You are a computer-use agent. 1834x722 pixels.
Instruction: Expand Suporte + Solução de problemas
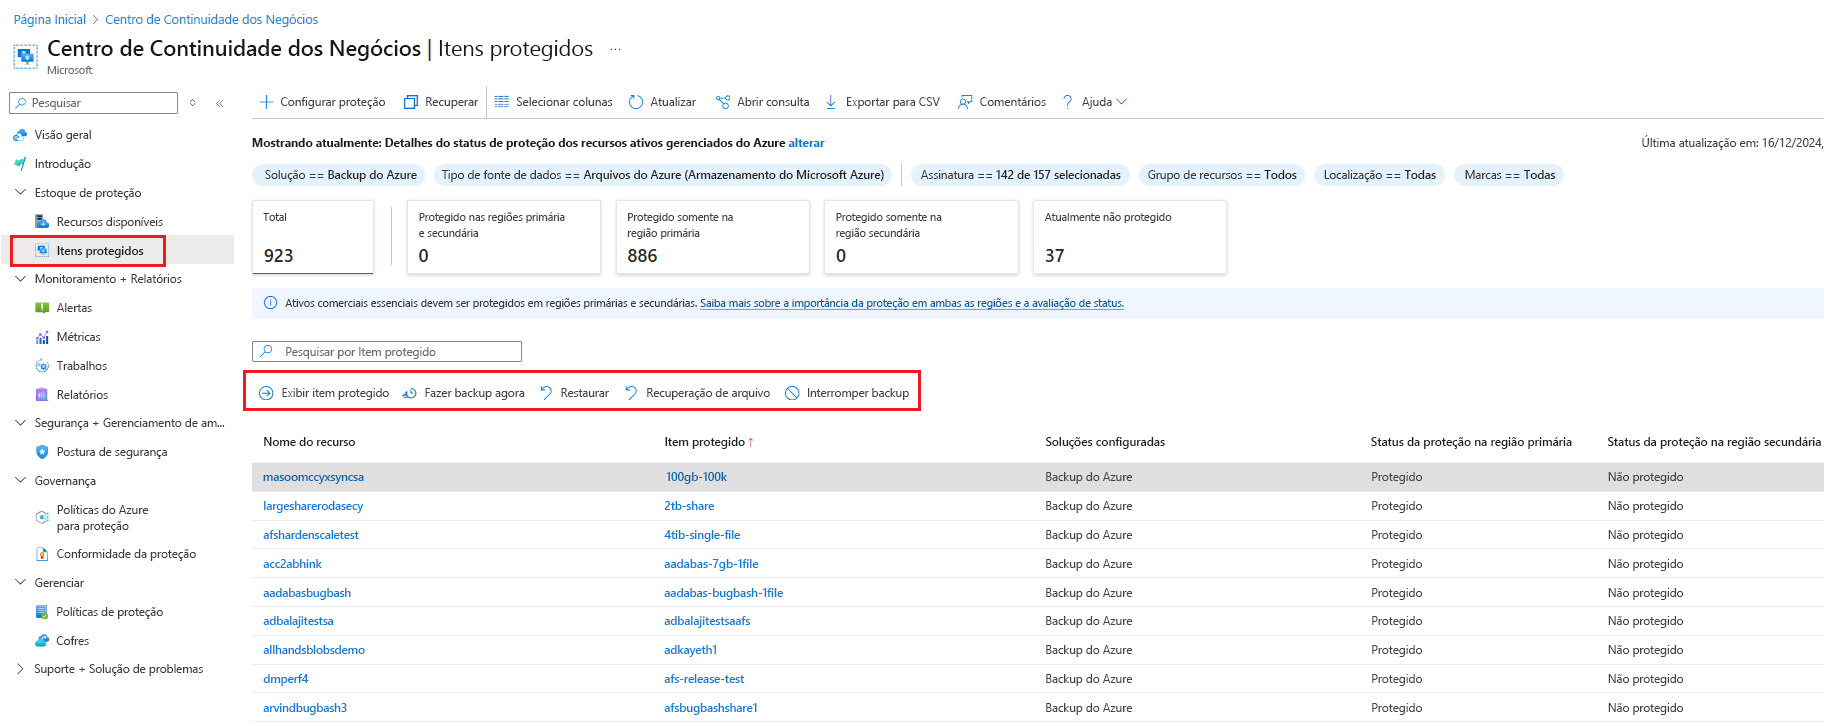point(20,669)
